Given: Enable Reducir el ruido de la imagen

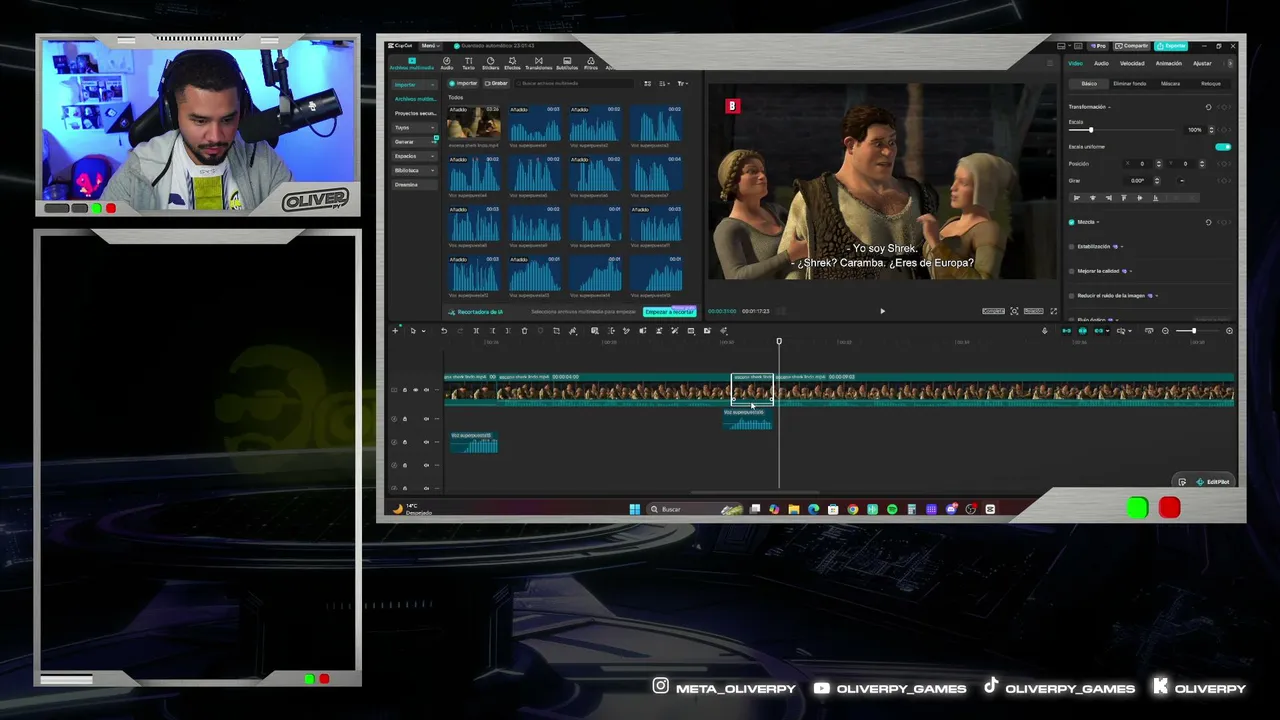Looking at the screenshot, I should click(x=1072, y=296).
